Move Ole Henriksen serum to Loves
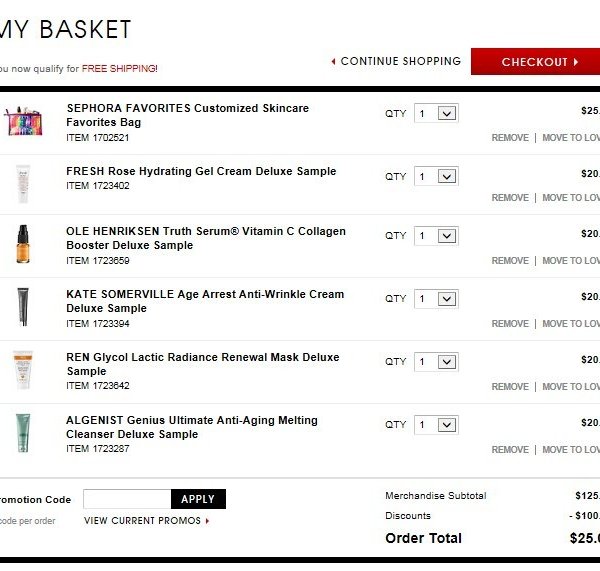Screen dimensions: 600x571 [571, 261]
